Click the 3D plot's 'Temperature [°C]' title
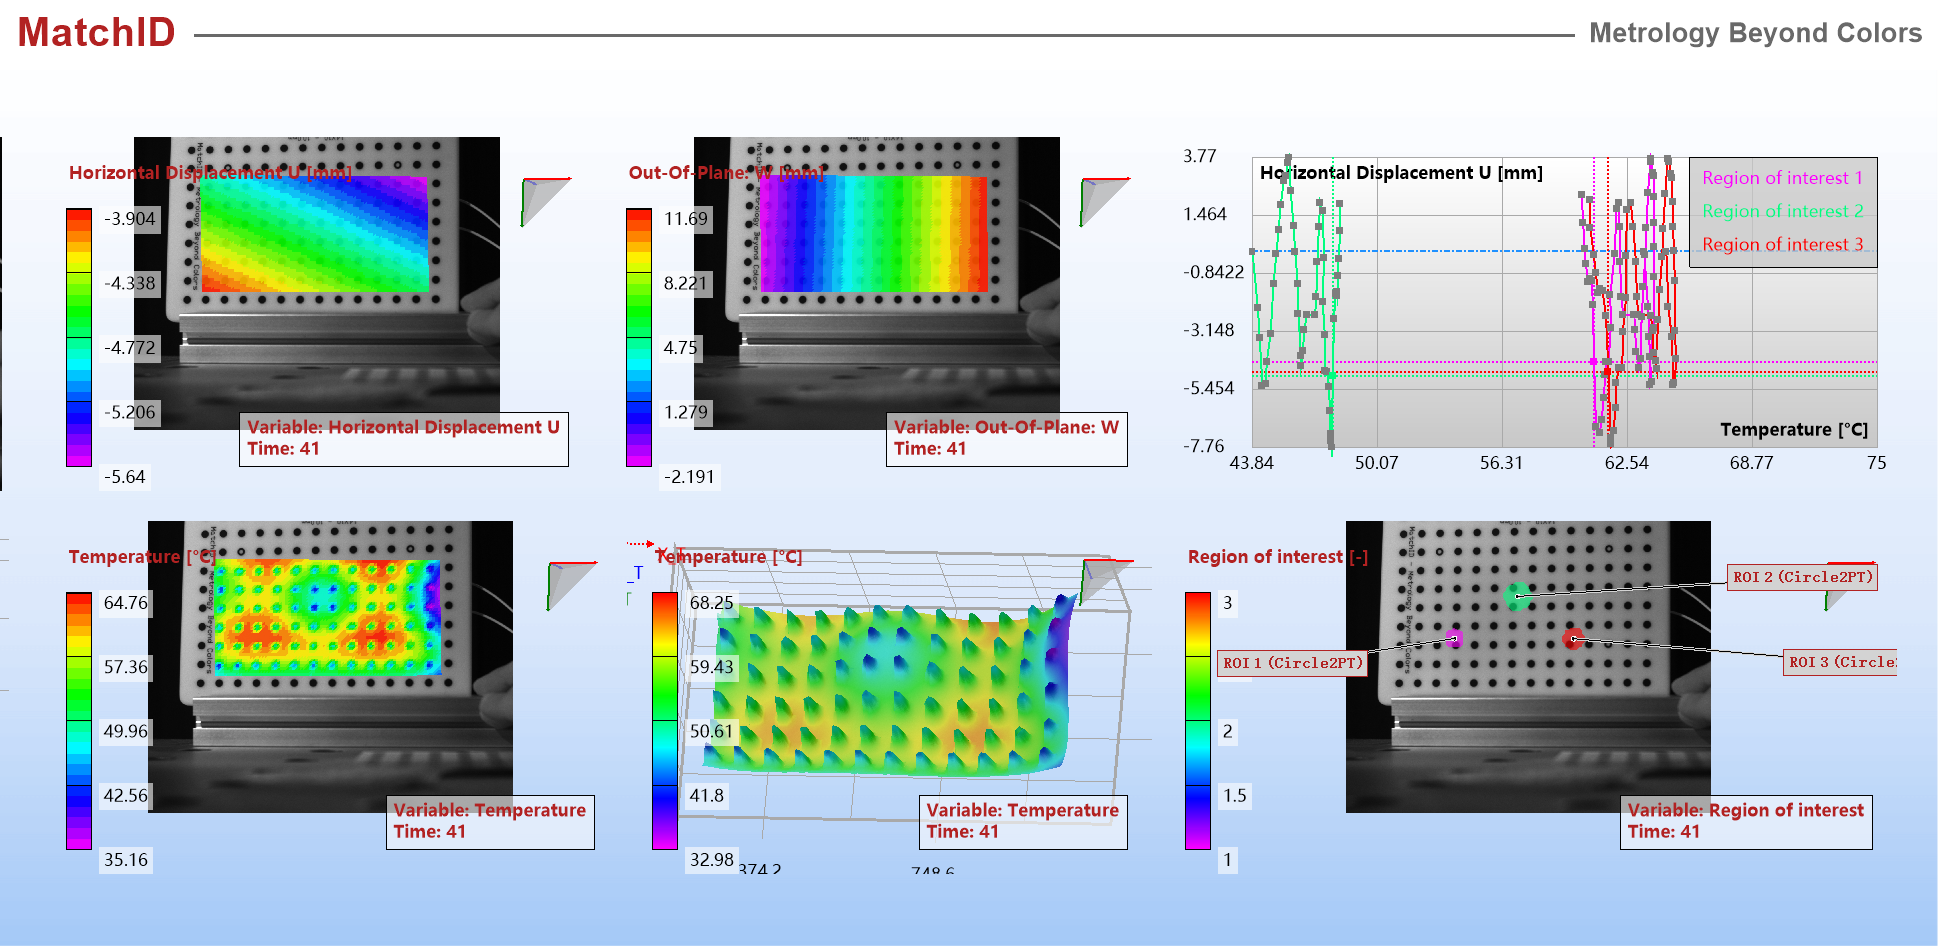Viewport: 1938px width, 946px height. coord(729,557)
